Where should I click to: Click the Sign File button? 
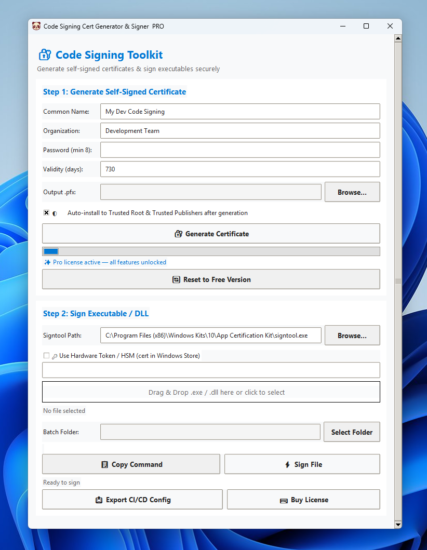pyautogui.click(x=302, y=464)
